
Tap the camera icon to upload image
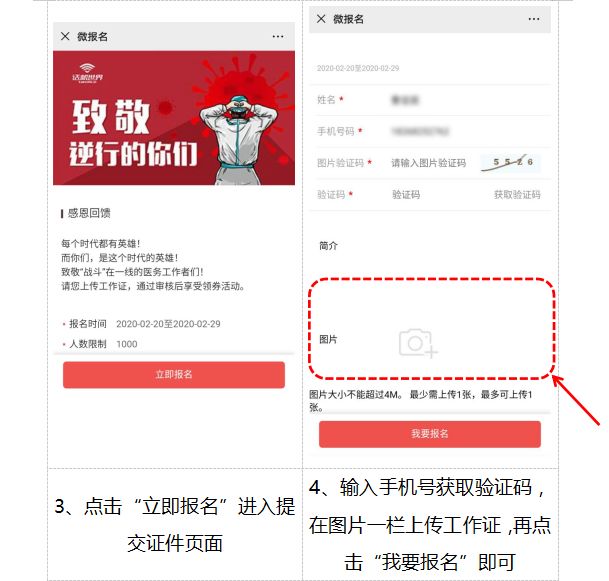coord(418,343)
